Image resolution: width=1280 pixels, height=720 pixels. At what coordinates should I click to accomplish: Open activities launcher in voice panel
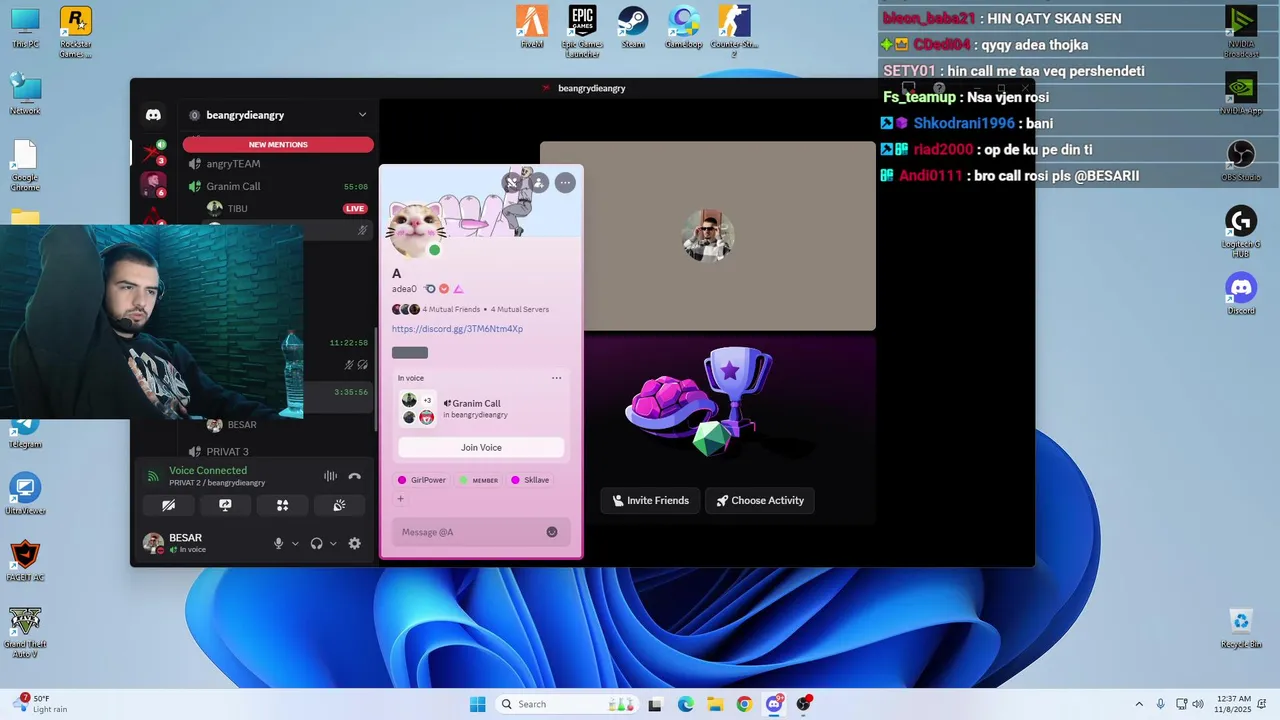point(282,505)
